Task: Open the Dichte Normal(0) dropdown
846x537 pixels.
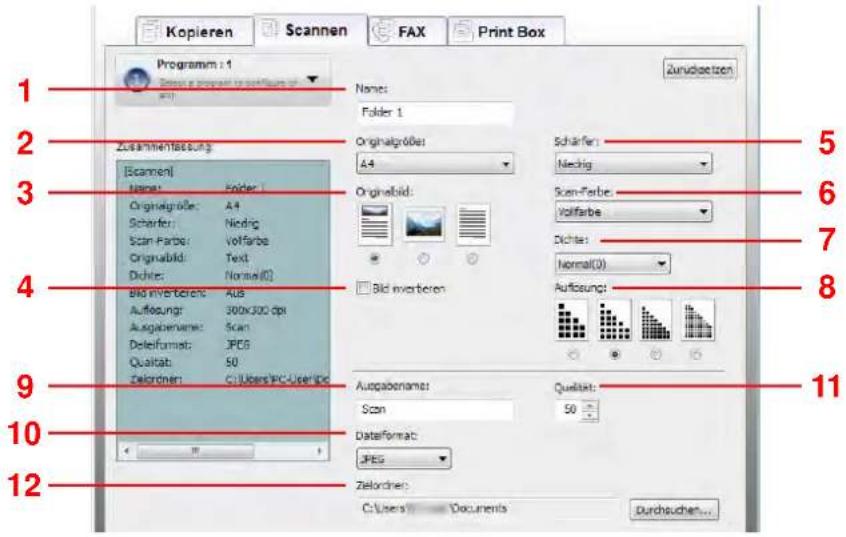Action: pyautogui.click(x=612, y=264)
